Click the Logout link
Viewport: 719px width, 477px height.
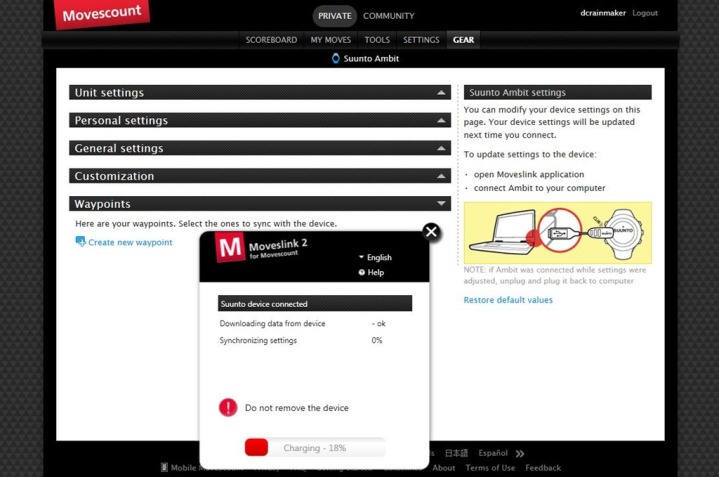click(645, 13)
